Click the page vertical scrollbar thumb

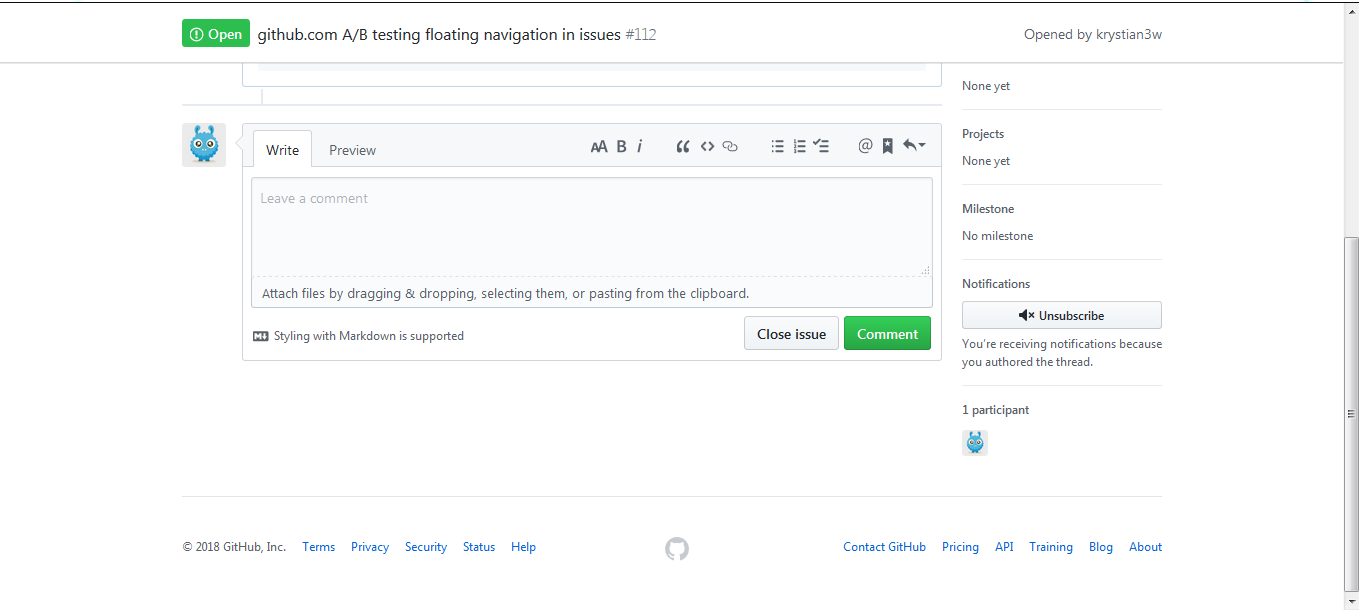(1351, 413)
